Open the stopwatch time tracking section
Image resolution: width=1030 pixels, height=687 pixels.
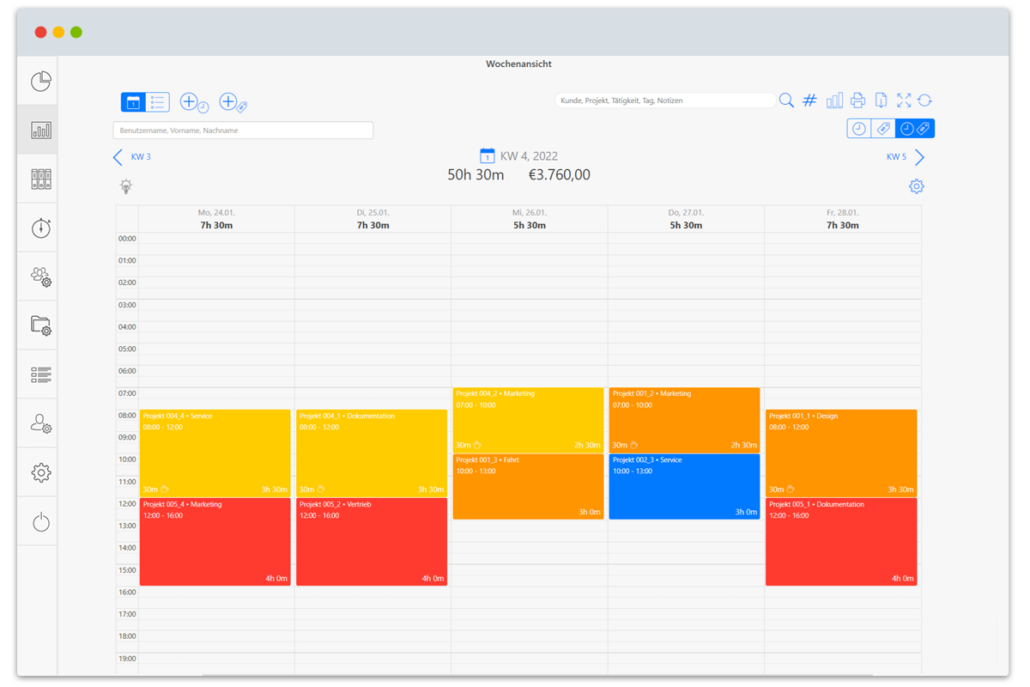41,228
